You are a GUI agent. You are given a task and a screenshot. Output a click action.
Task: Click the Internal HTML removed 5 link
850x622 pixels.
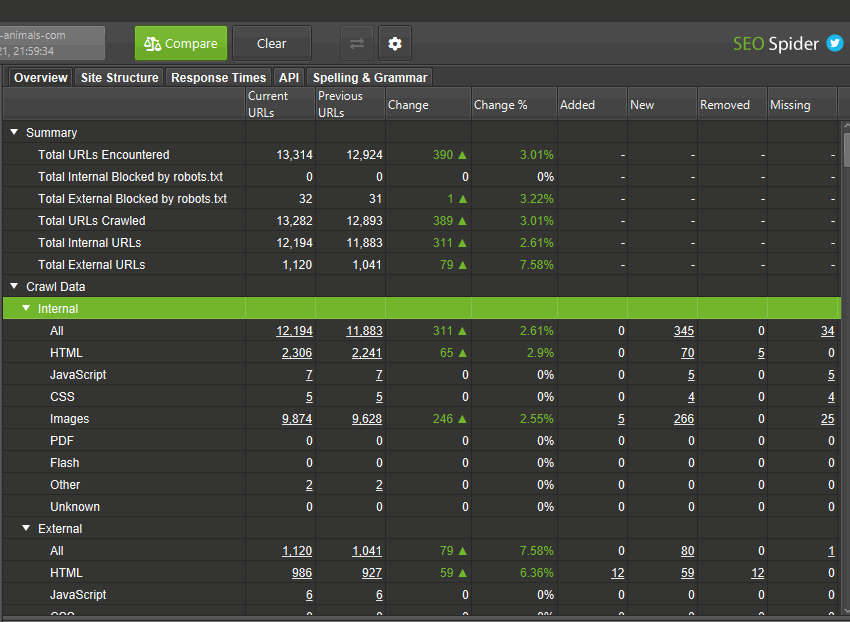pos(760,353)
